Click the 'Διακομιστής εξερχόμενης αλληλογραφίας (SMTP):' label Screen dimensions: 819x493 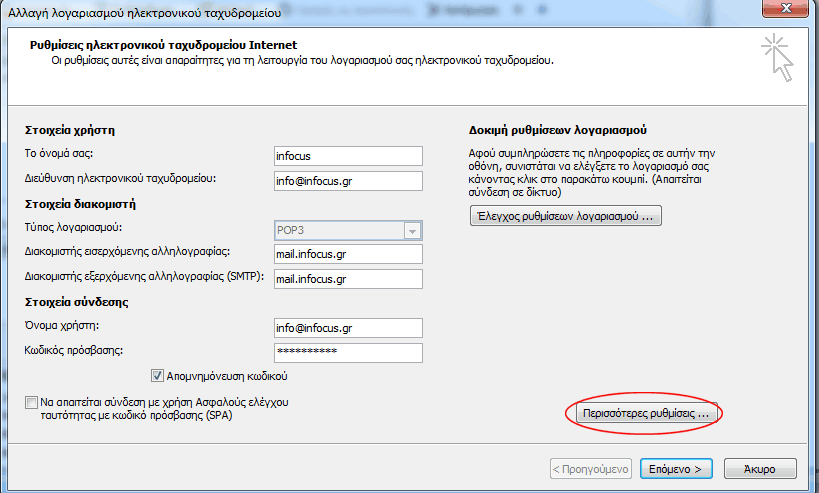144,277
